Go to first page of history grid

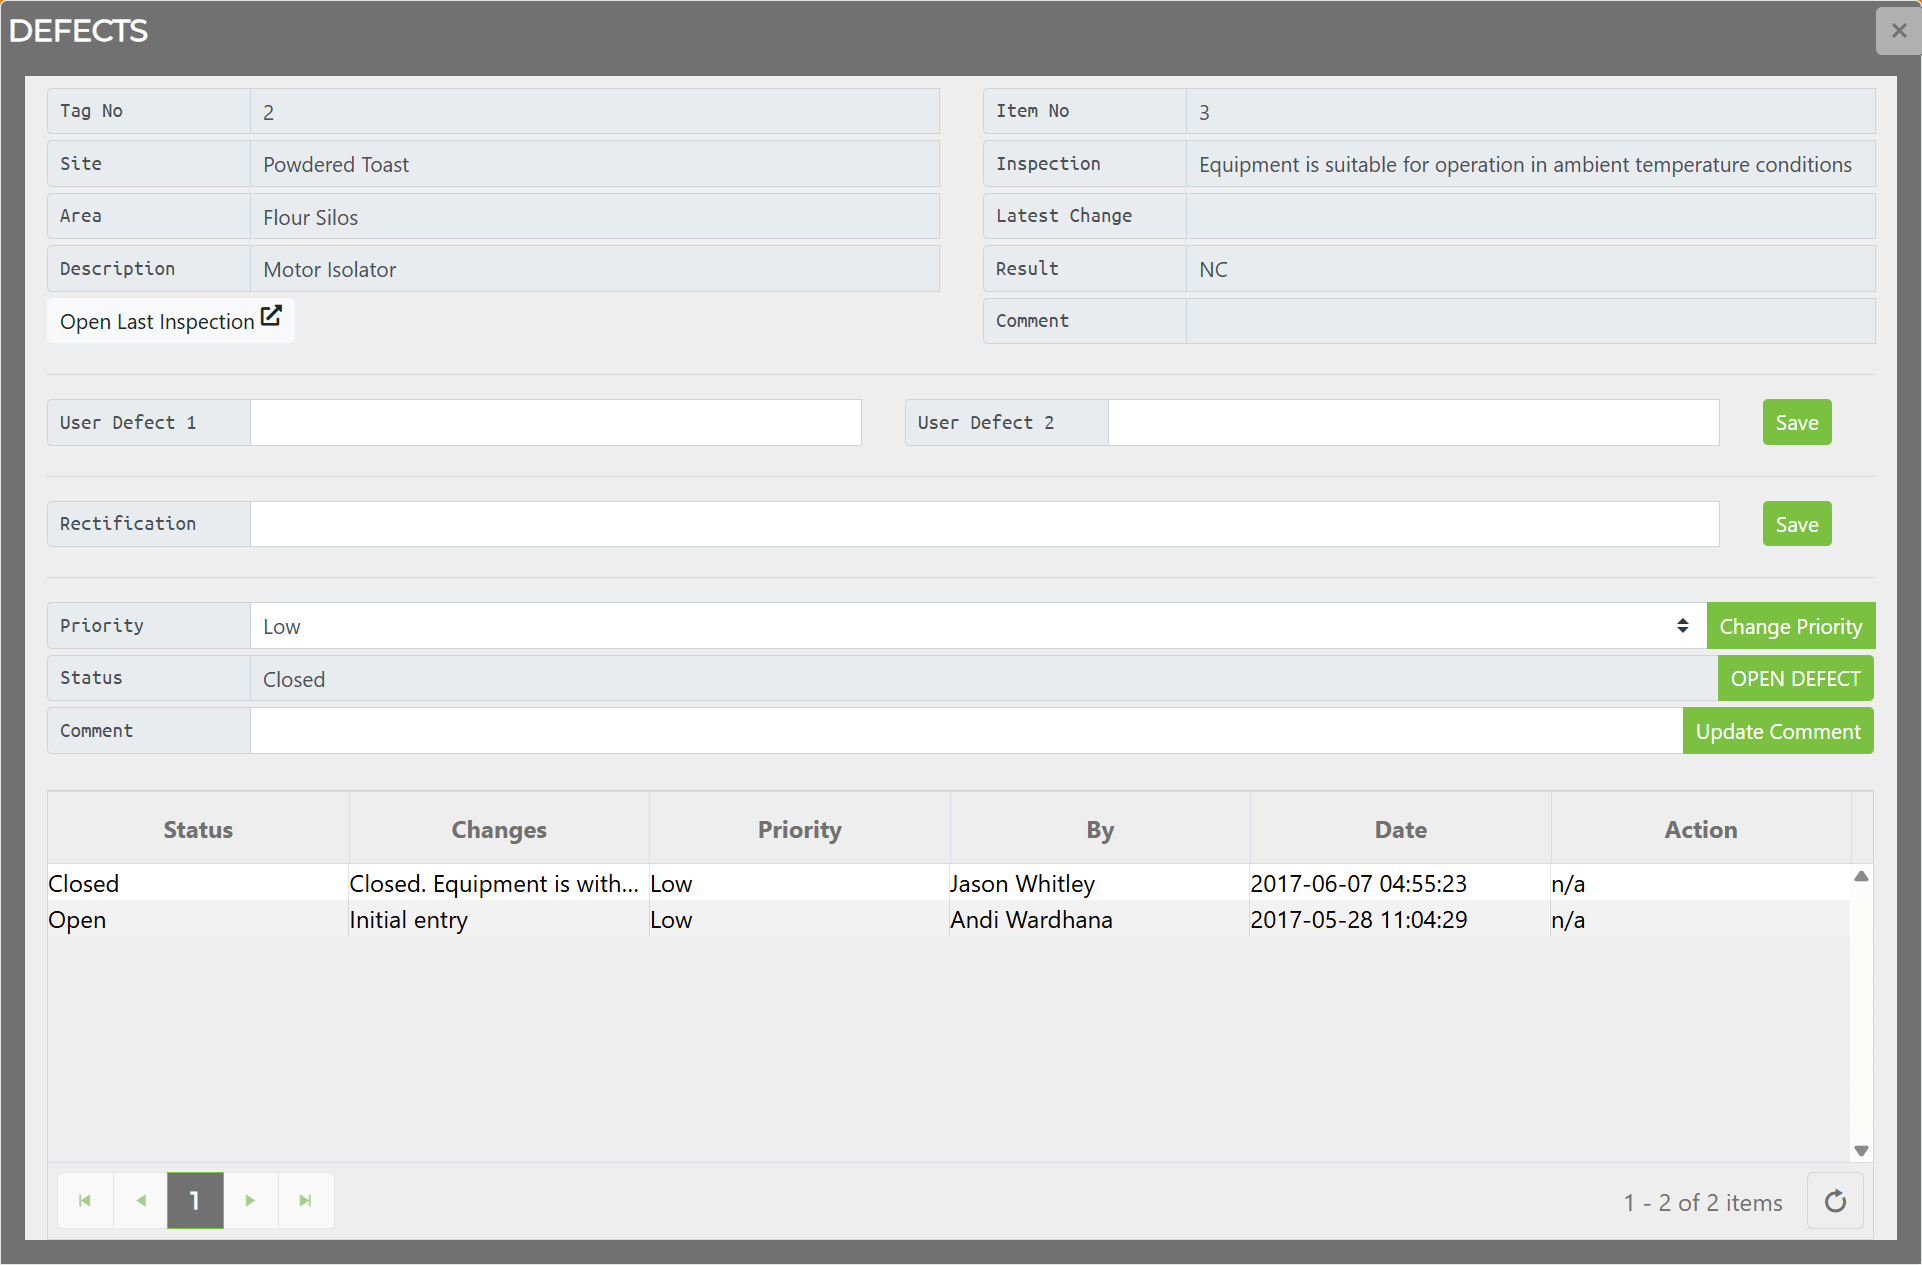coord(85,1200)
